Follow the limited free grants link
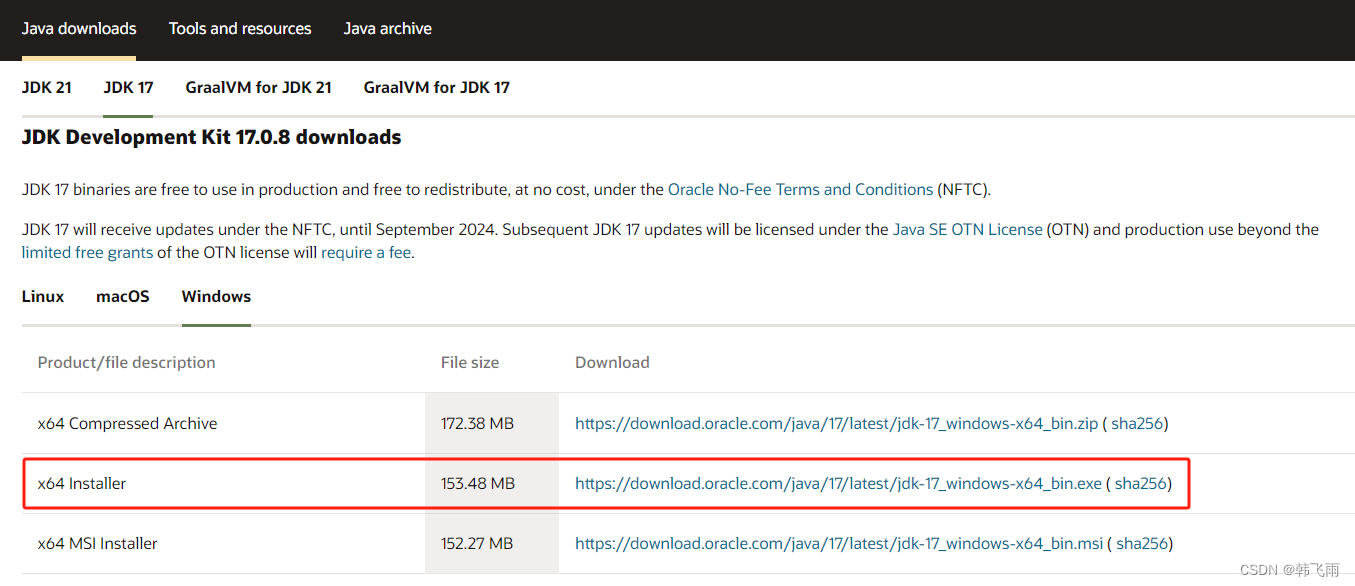Viewport: 1355px width, 586px height. coord(87,253)
